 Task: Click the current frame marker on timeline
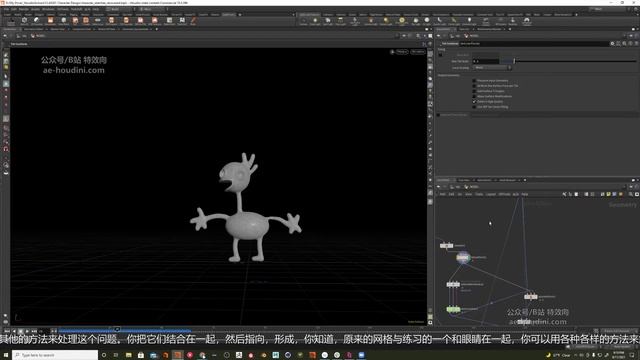pos(117,329)
